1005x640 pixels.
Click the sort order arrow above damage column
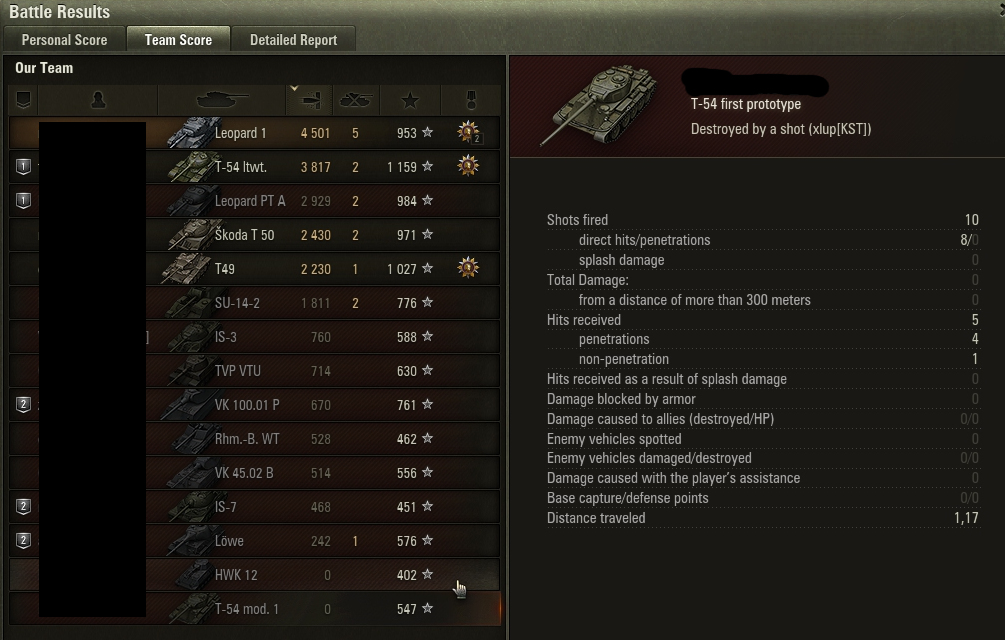294,88
